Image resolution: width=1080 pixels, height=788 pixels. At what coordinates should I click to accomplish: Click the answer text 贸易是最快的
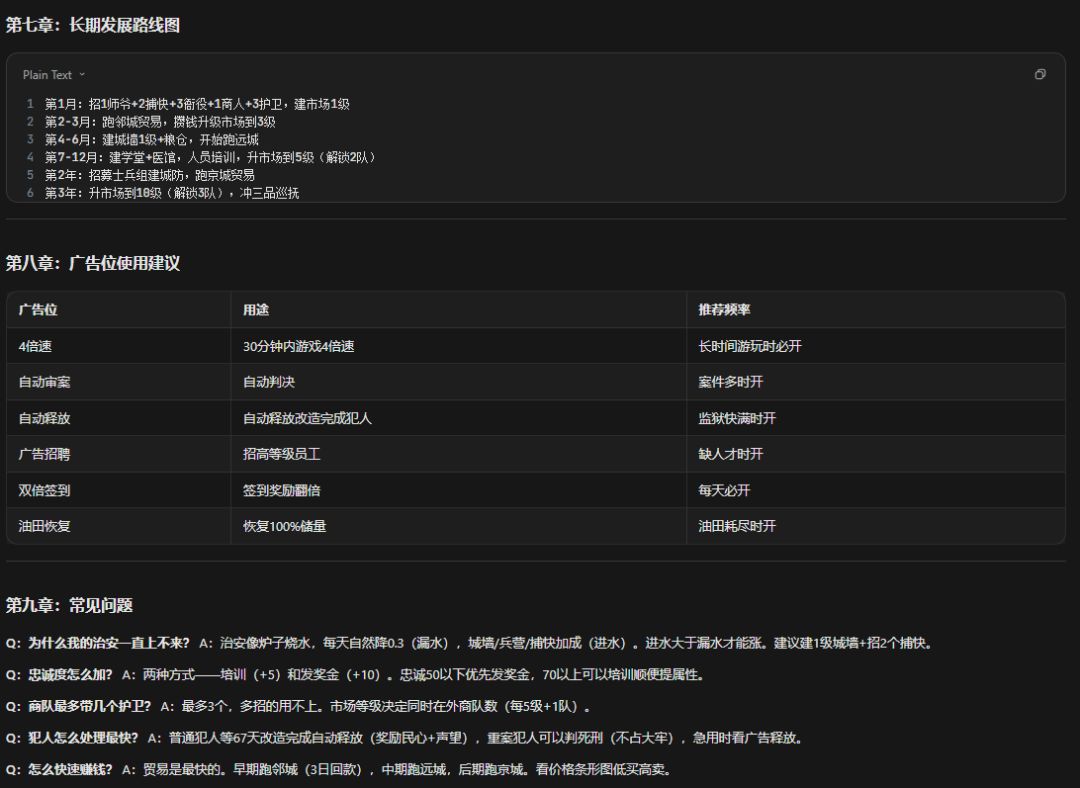coord(181,769)
